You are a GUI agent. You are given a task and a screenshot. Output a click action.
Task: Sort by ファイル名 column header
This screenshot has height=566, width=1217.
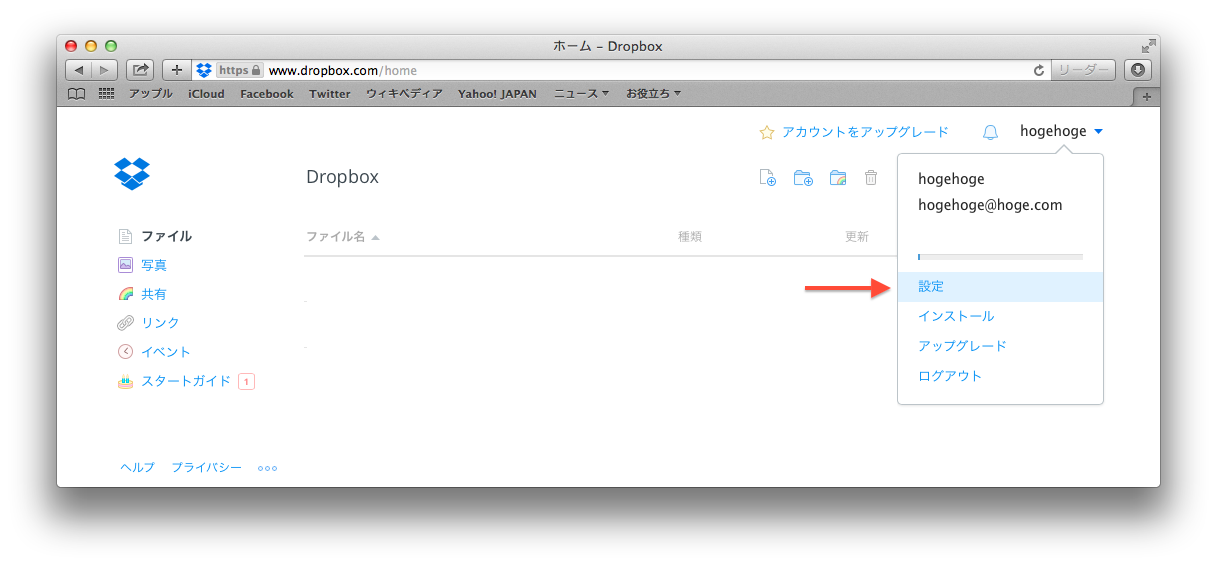pos(342,237)
